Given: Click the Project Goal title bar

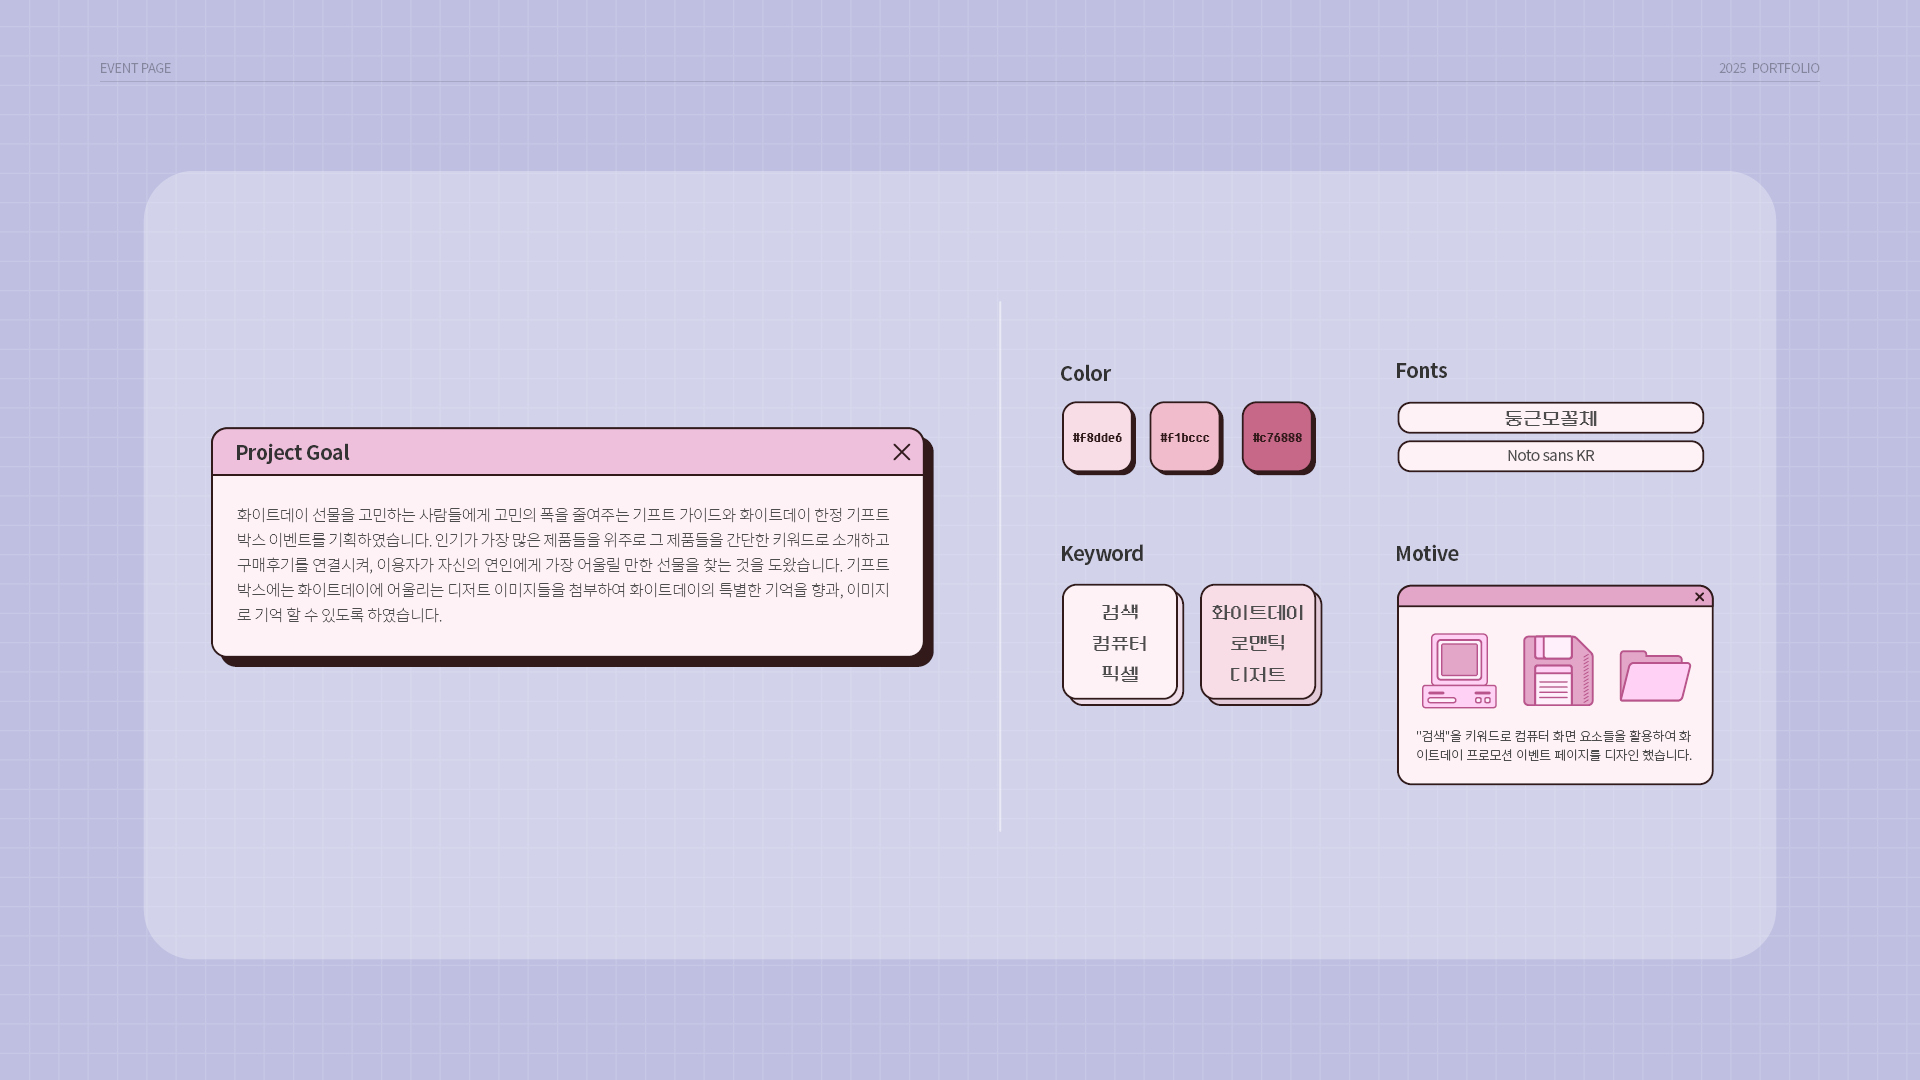Looking at the screenshot, I should point(567,452).
